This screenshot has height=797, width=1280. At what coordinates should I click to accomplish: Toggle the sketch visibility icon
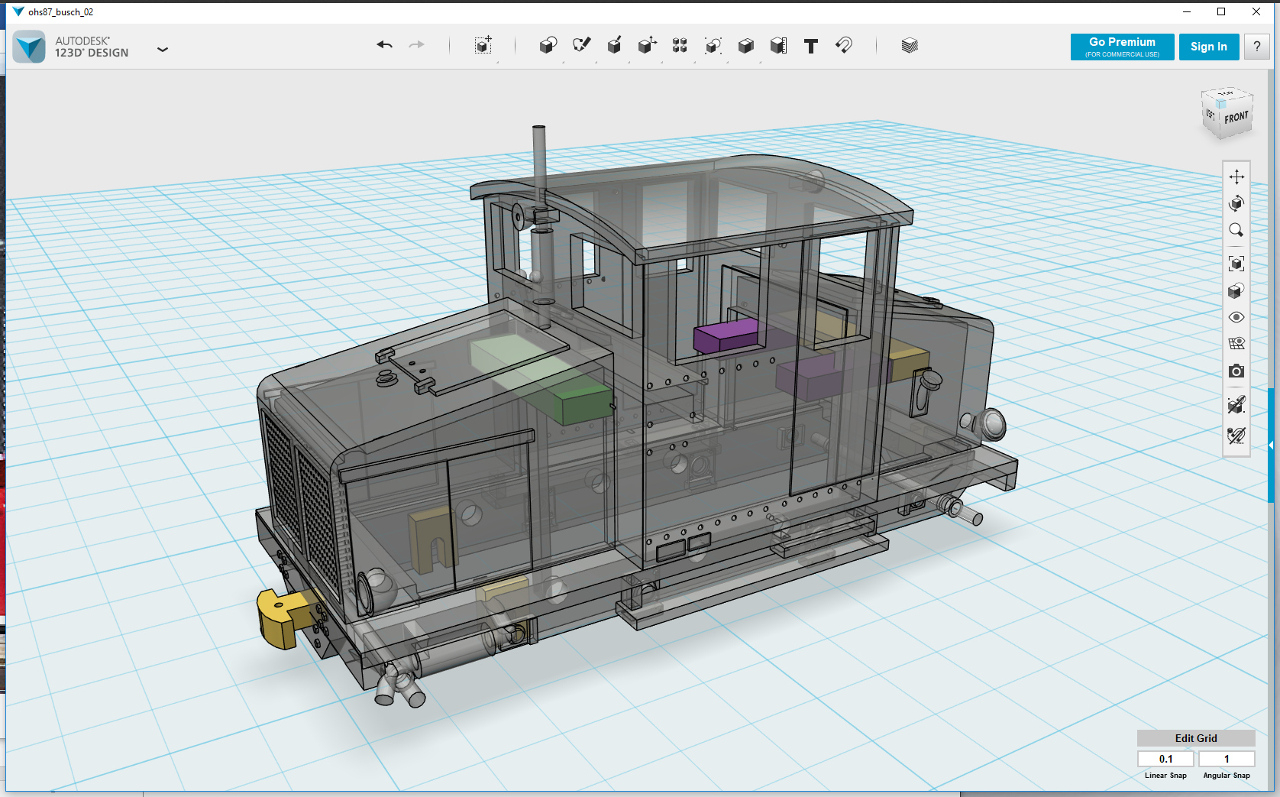coord(1237,404)
